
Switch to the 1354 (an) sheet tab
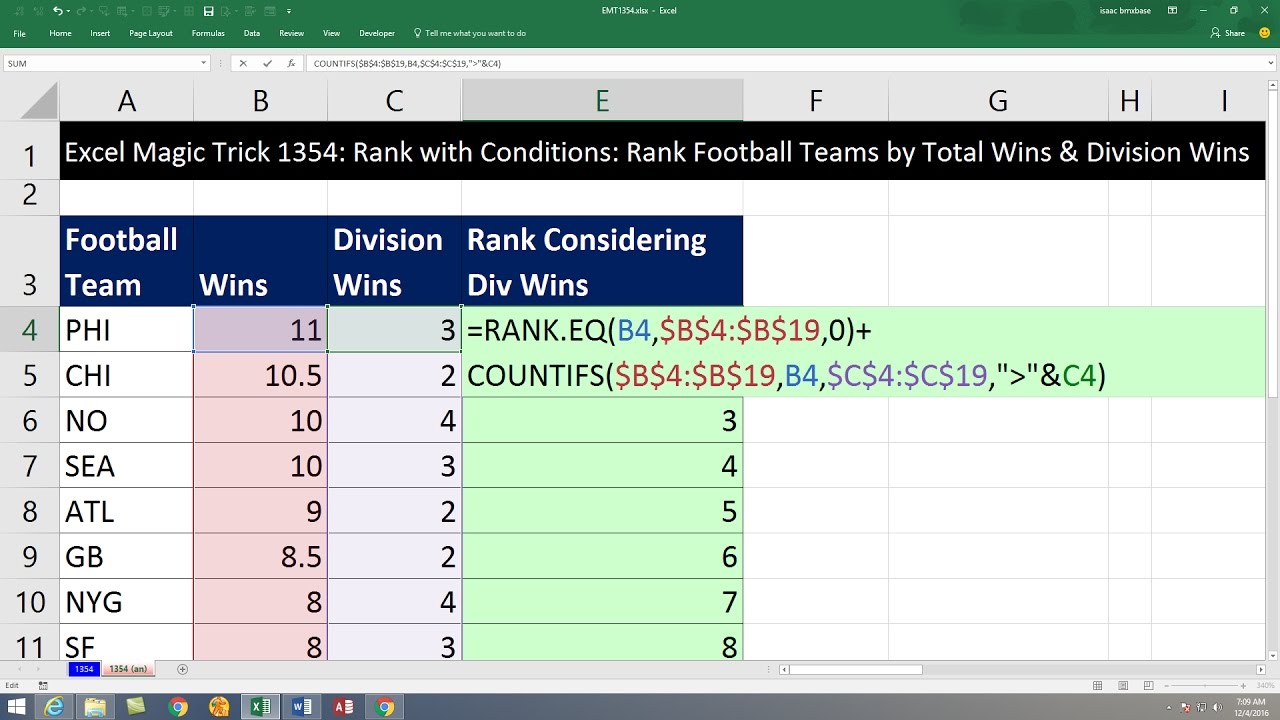128,669
